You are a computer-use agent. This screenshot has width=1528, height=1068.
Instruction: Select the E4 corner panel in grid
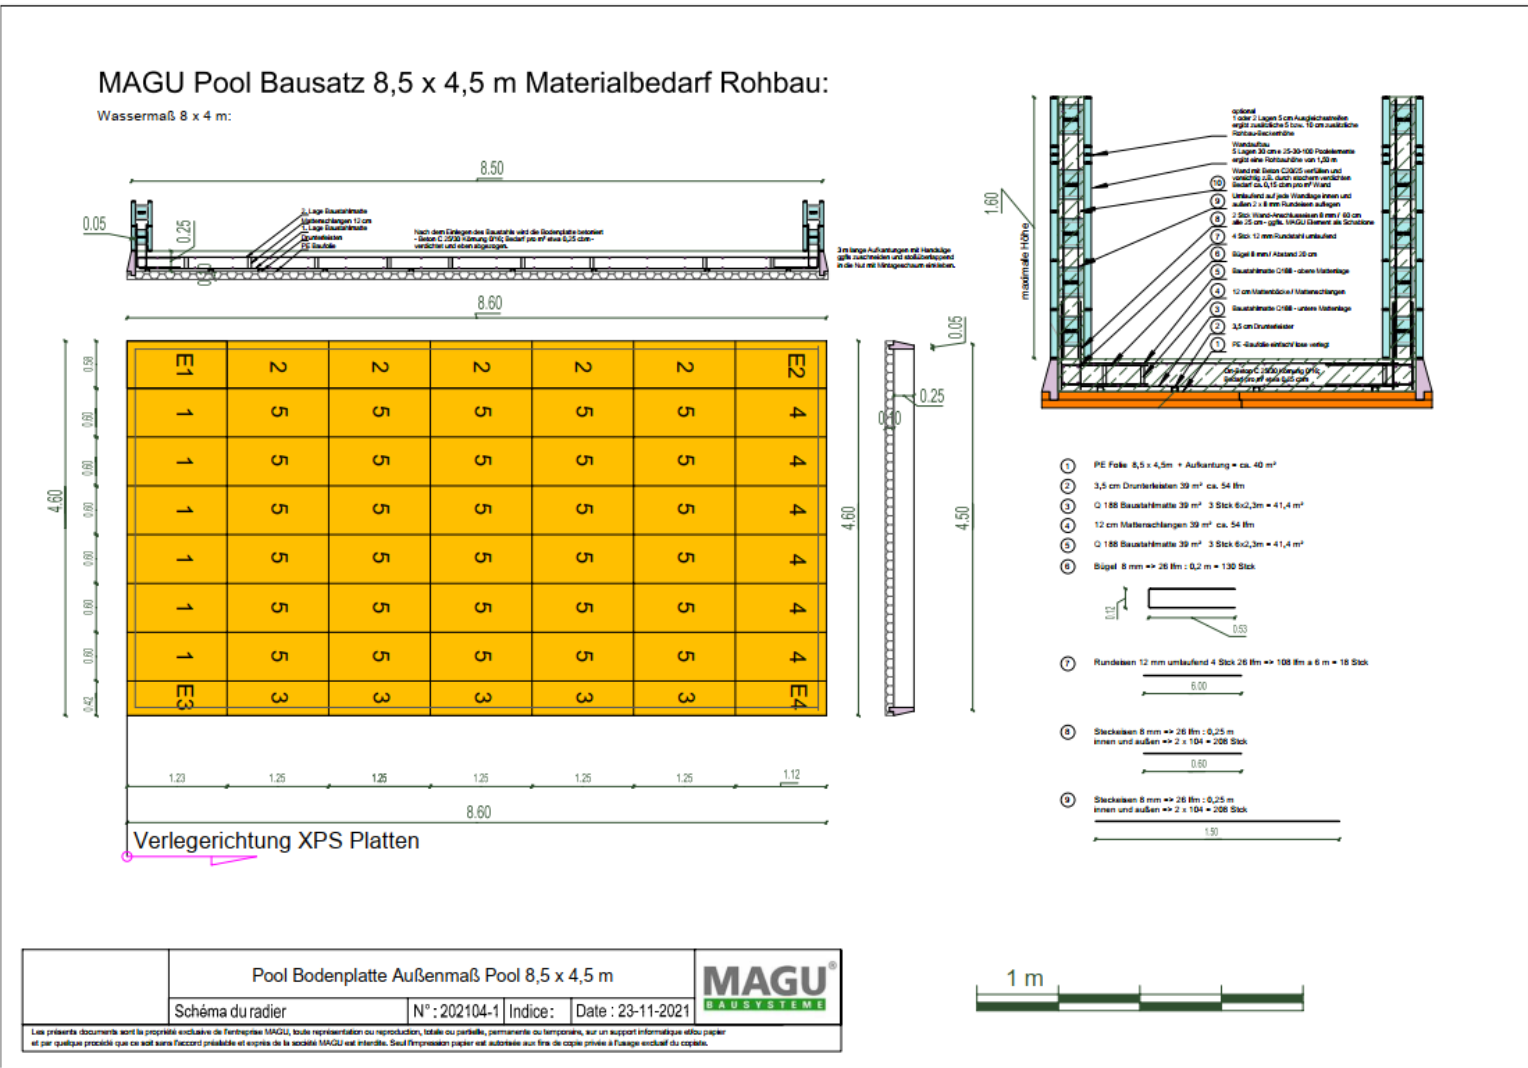pos(782,697)
